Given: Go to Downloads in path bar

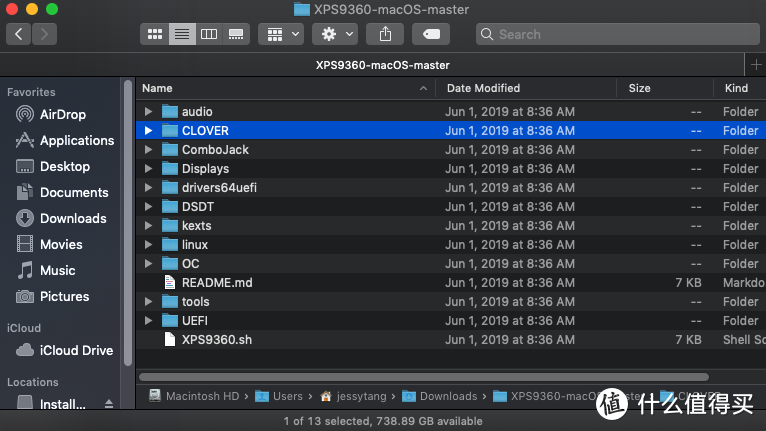Looking at the screenshot, I should tap(440, 396).
